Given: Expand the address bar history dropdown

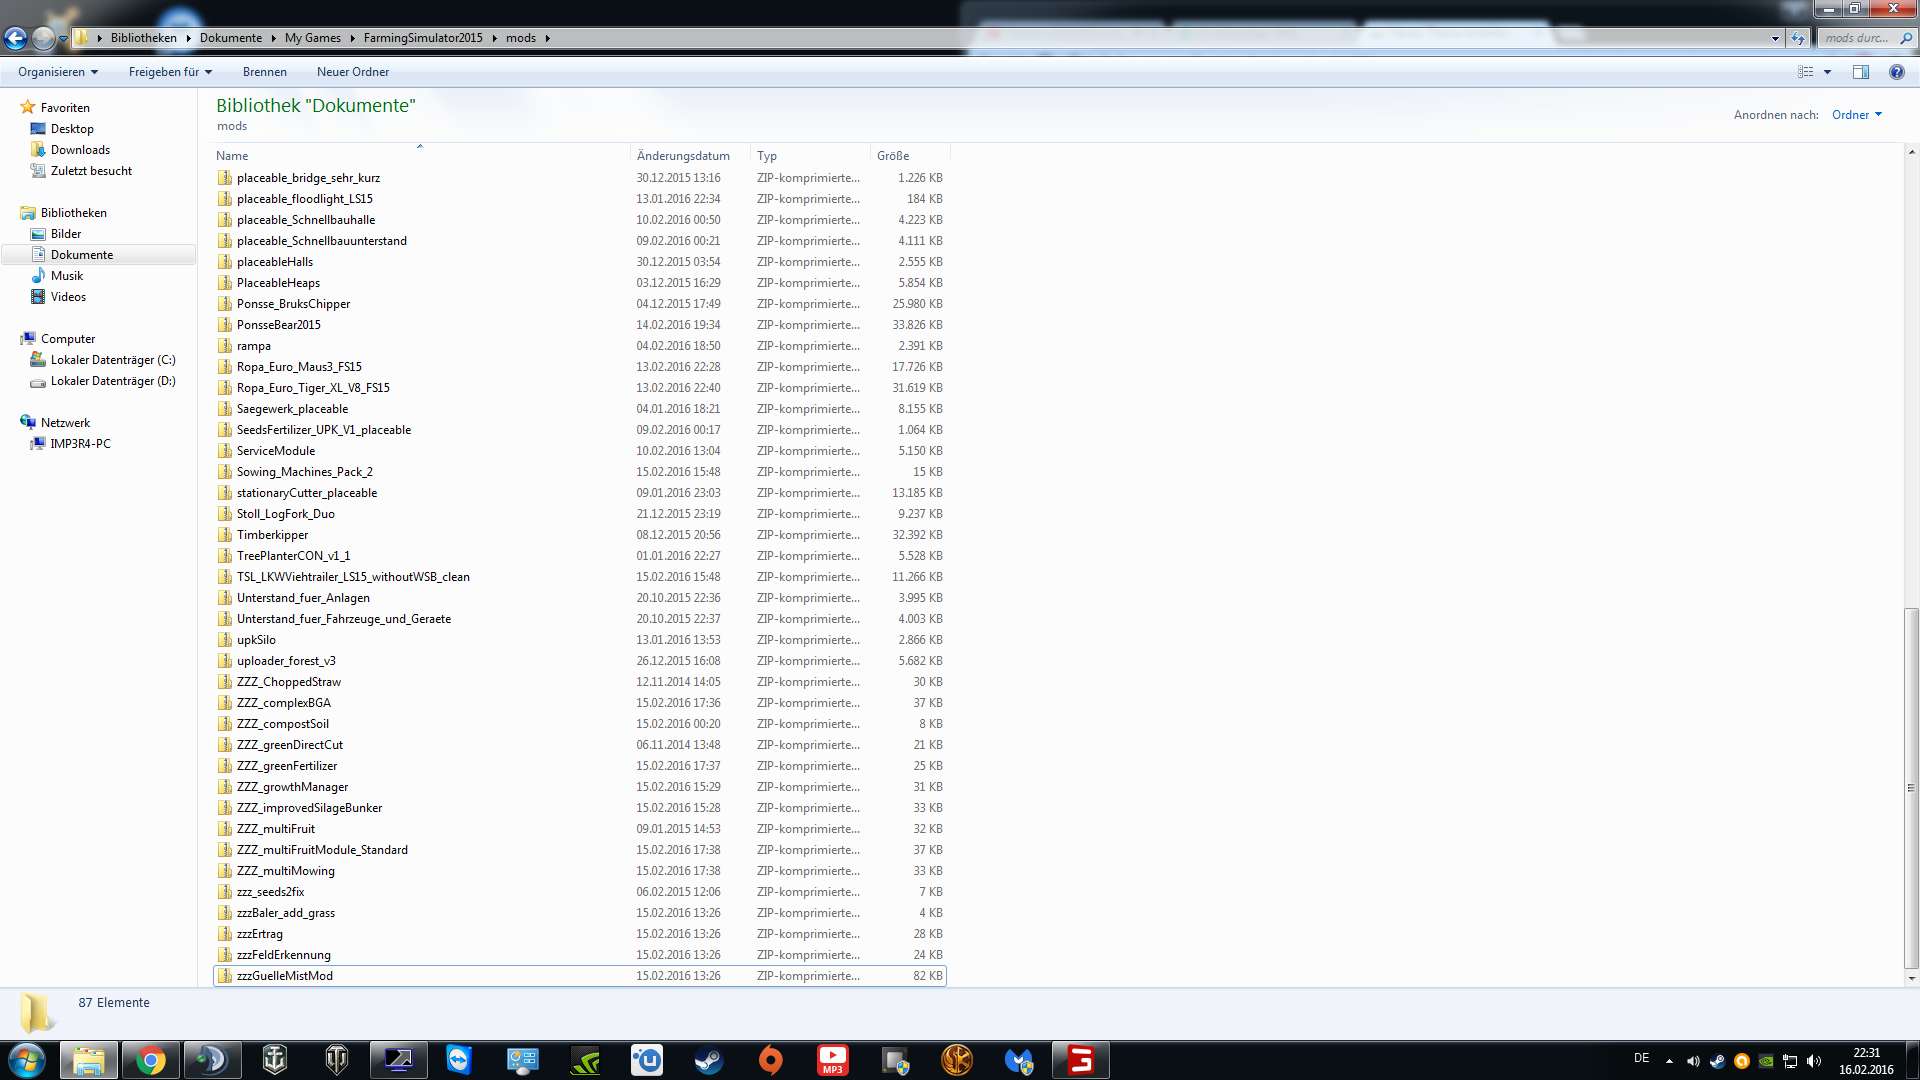Looking at the screenshot, I should click(x=1775, y=38).
